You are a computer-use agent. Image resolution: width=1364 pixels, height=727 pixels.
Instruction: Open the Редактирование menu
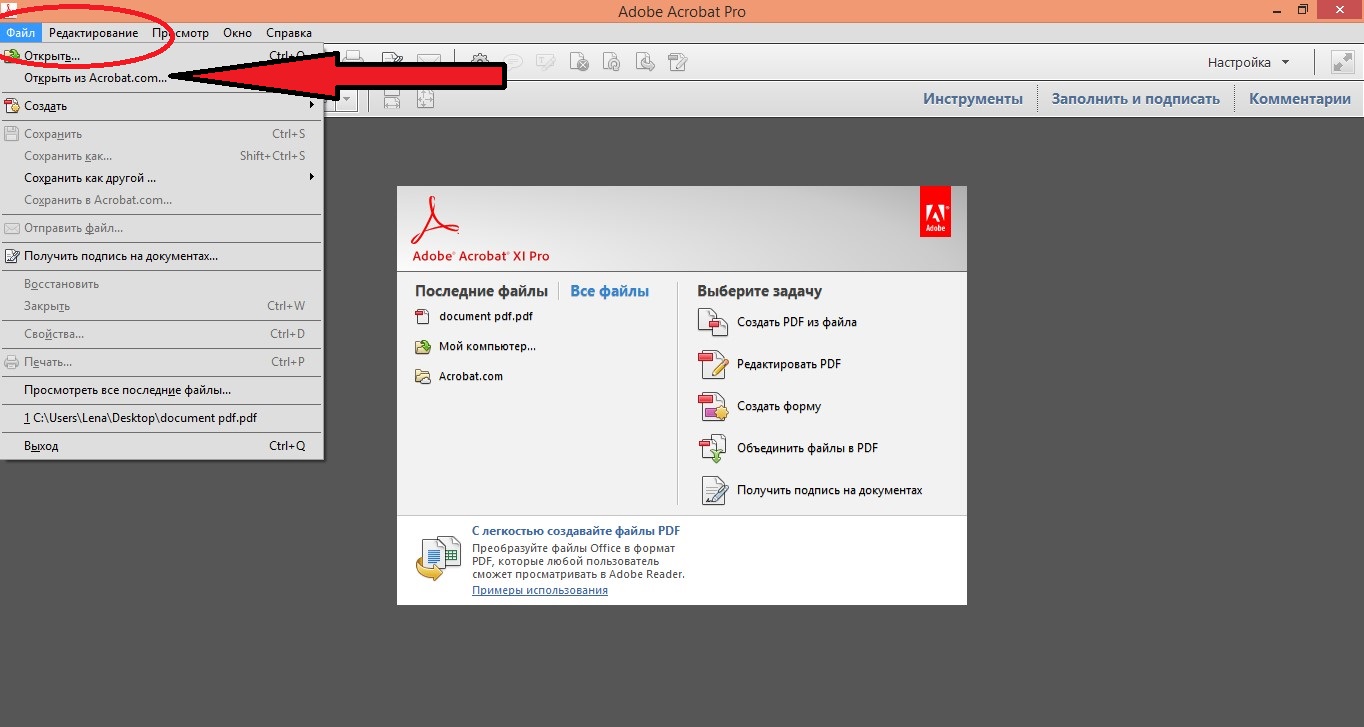(x=94, y=33)
